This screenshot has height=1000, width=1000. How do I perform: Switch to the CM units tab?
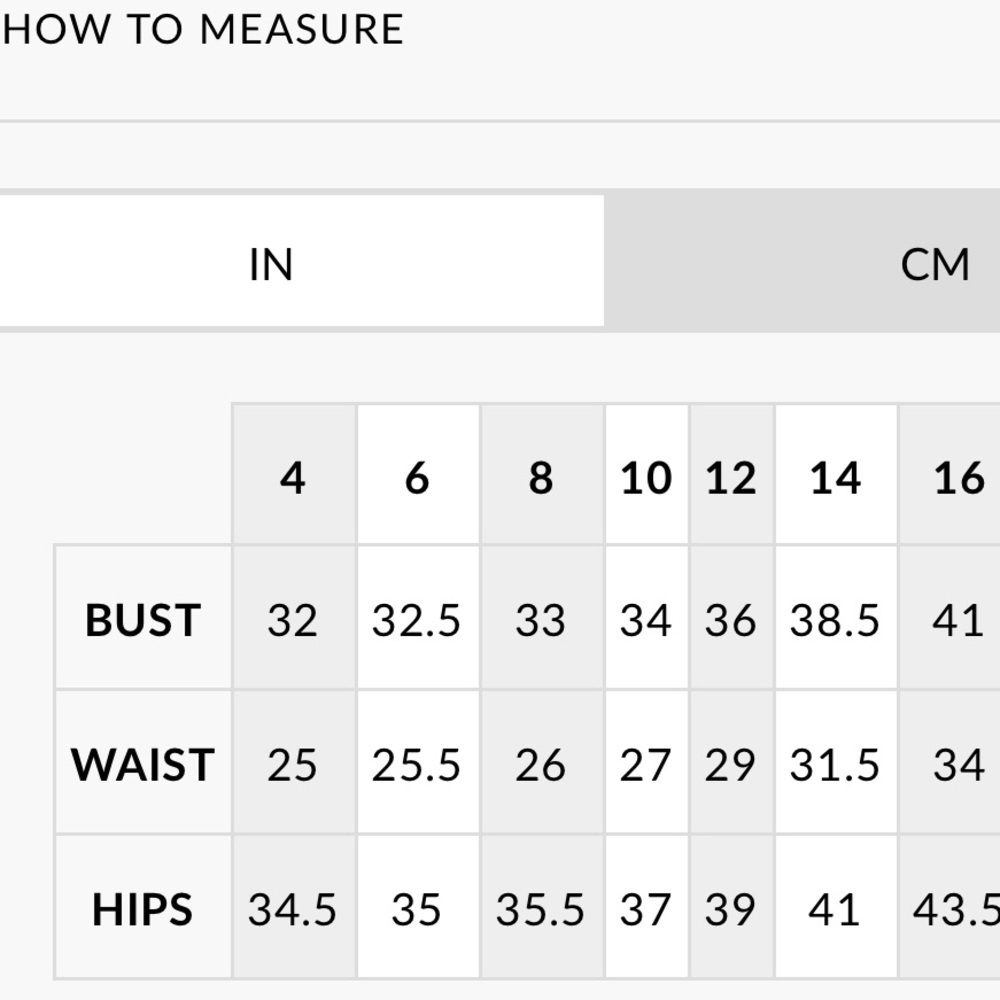tap(802, 260)
